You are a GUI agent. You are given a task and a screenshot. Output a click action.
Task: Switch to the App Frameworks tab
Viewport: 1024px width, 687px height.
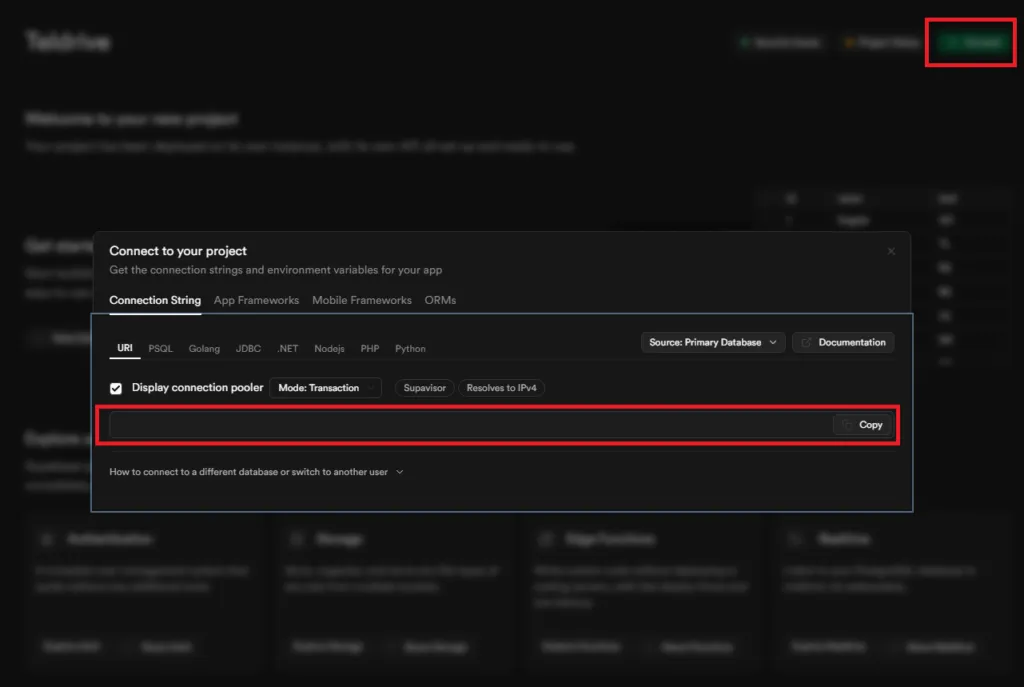pyautogui.click(x=256, y=300)
